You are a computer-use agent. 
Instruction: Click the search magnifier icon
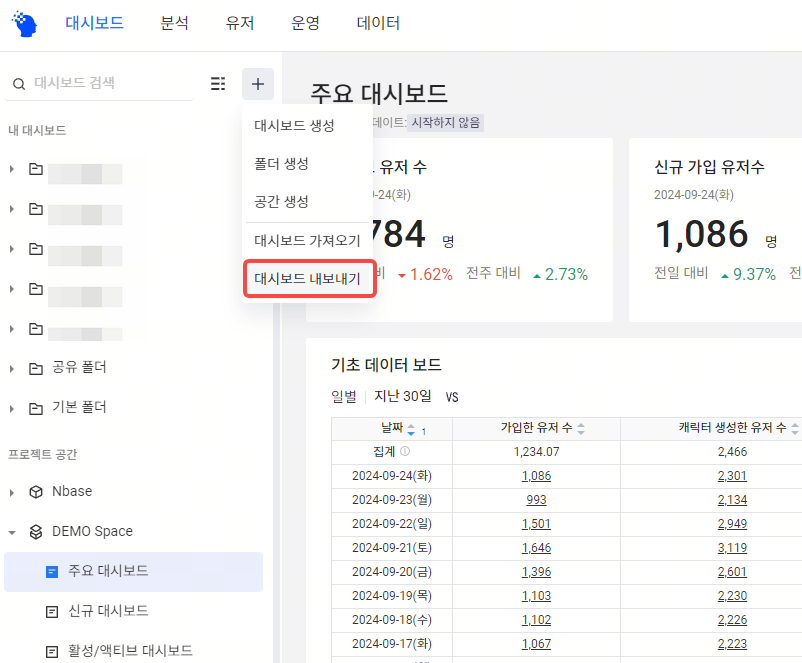pyautogui.click(x=19, y=84)
